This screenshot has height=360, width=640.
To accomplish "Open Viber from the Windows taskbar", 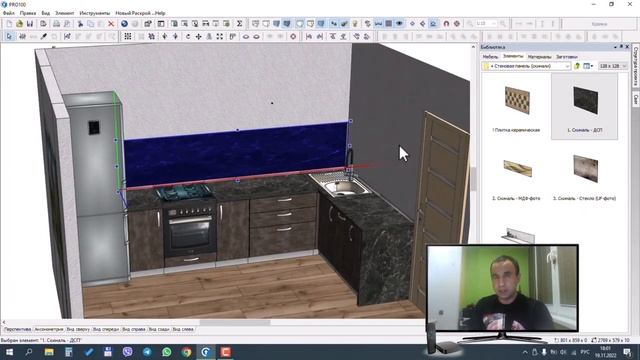I will click(x=127, y=352).
